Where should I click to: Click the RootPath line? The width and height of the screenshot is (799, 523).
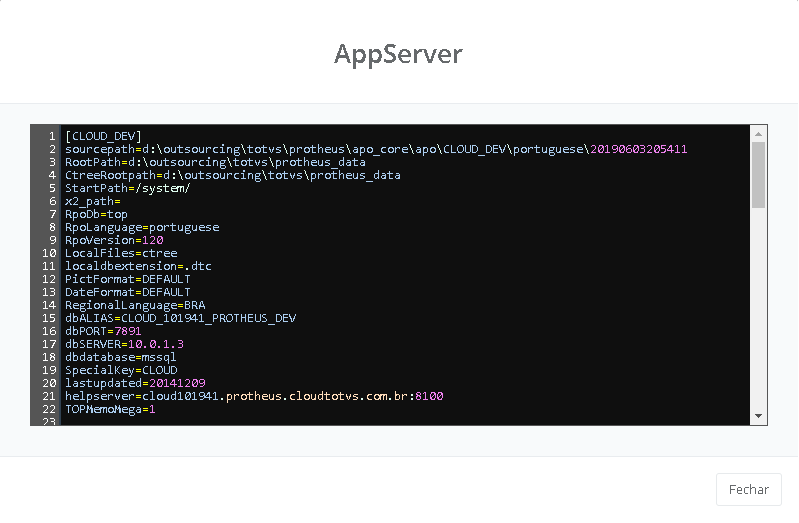click(215, 162)
